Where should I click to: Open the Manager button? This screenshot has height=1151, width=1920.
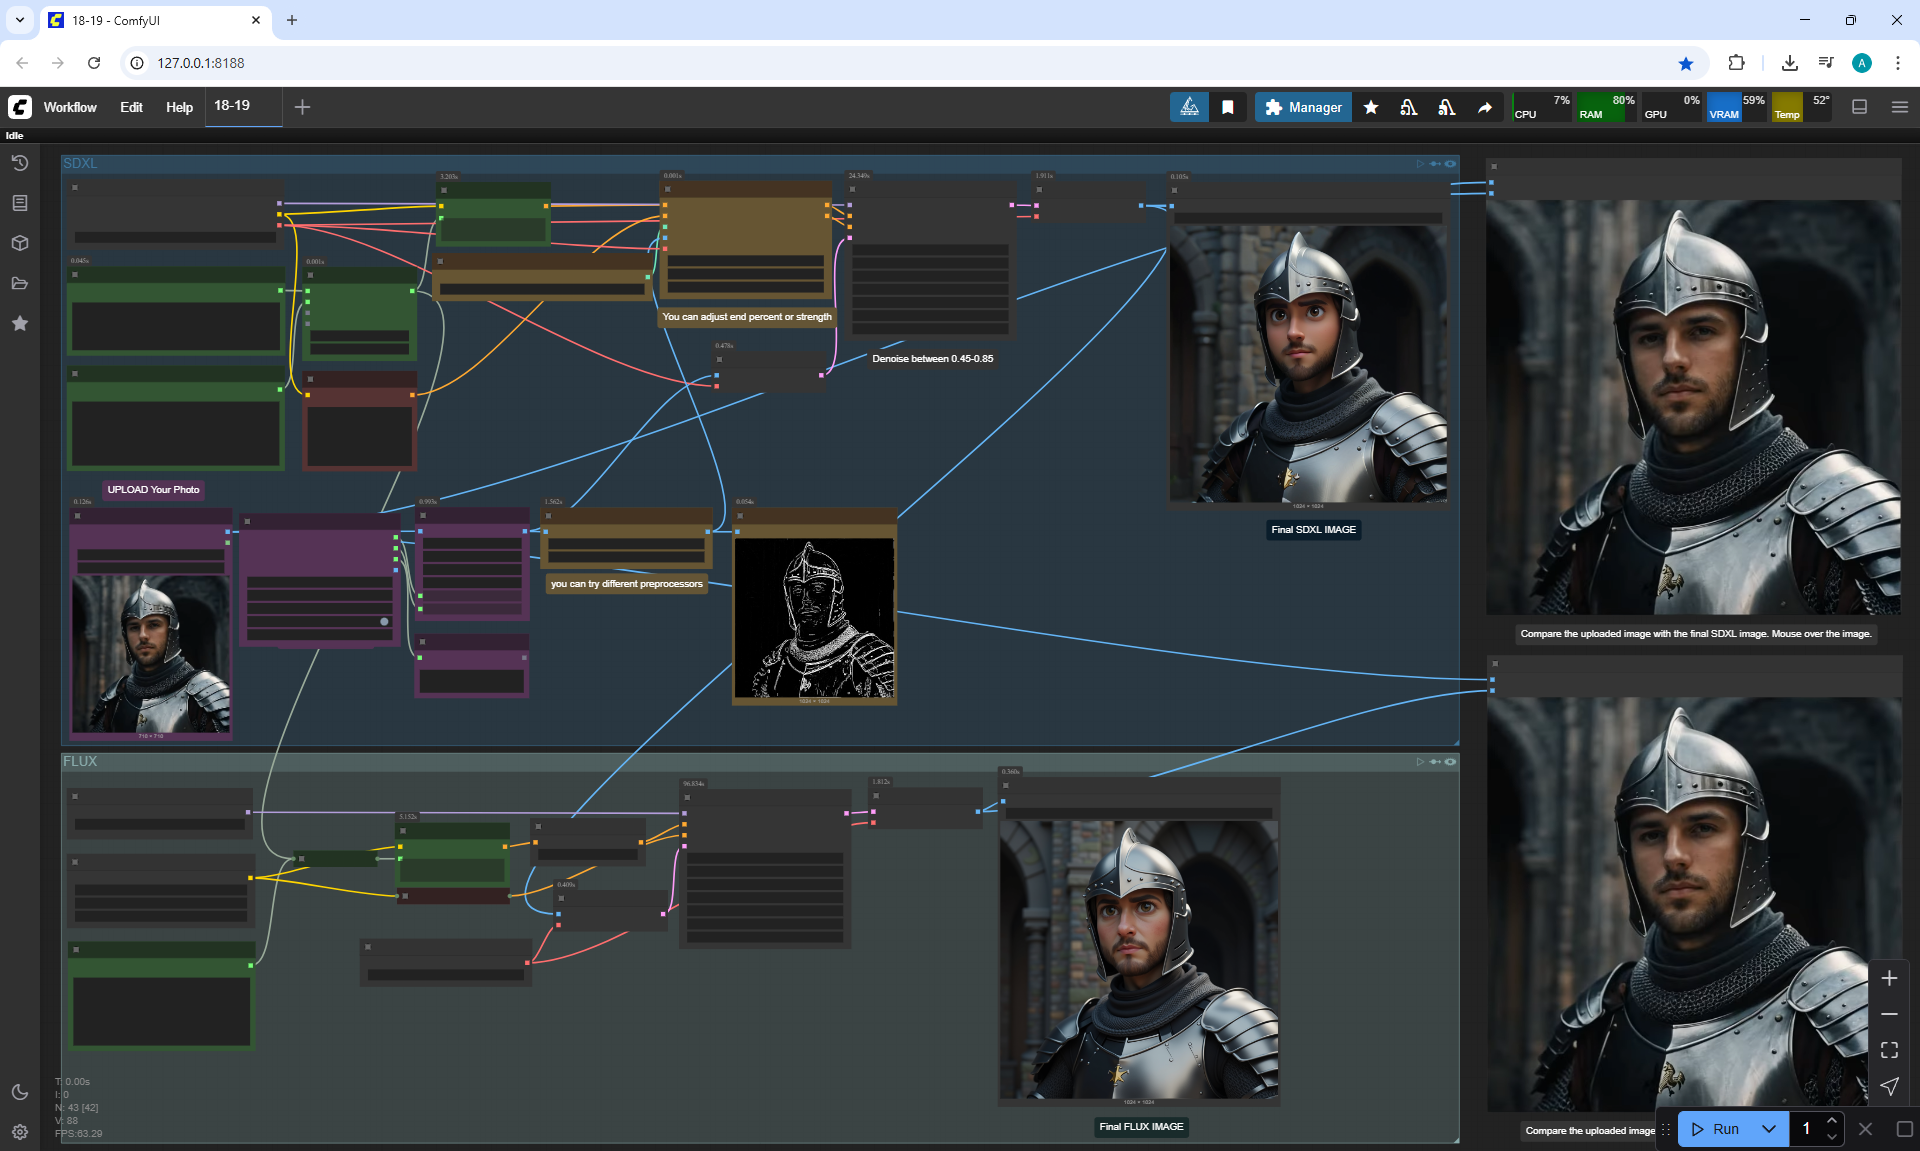click(1303, 107)
